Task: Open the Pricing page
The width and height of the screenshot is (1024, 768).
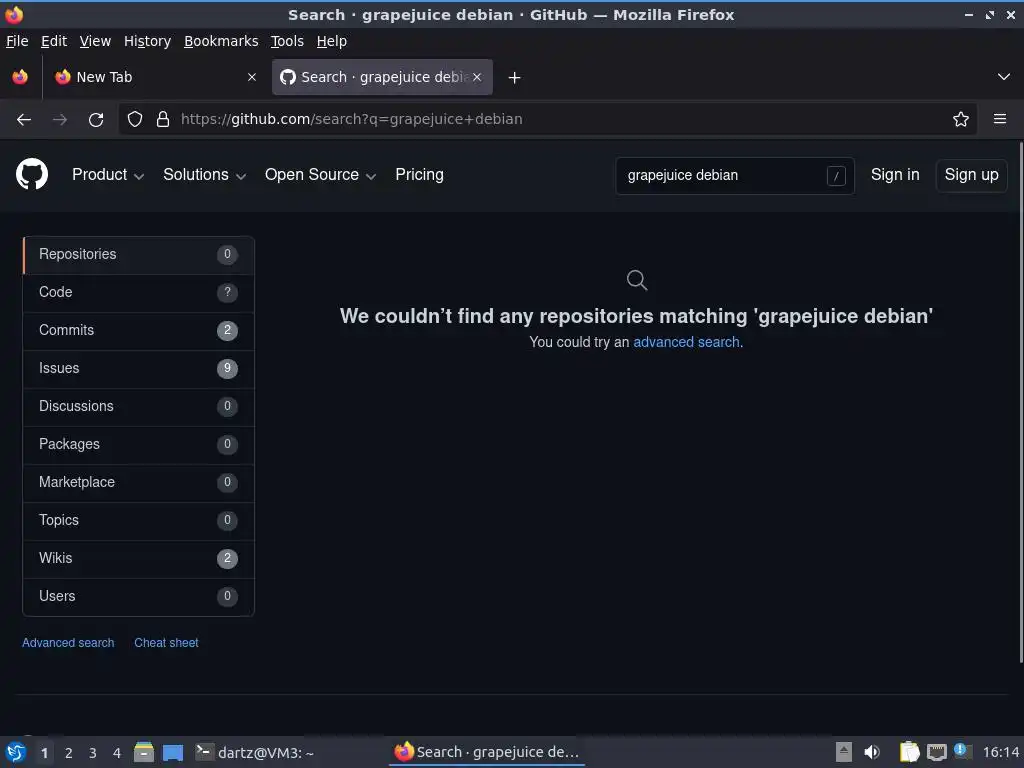Action: 419,174
